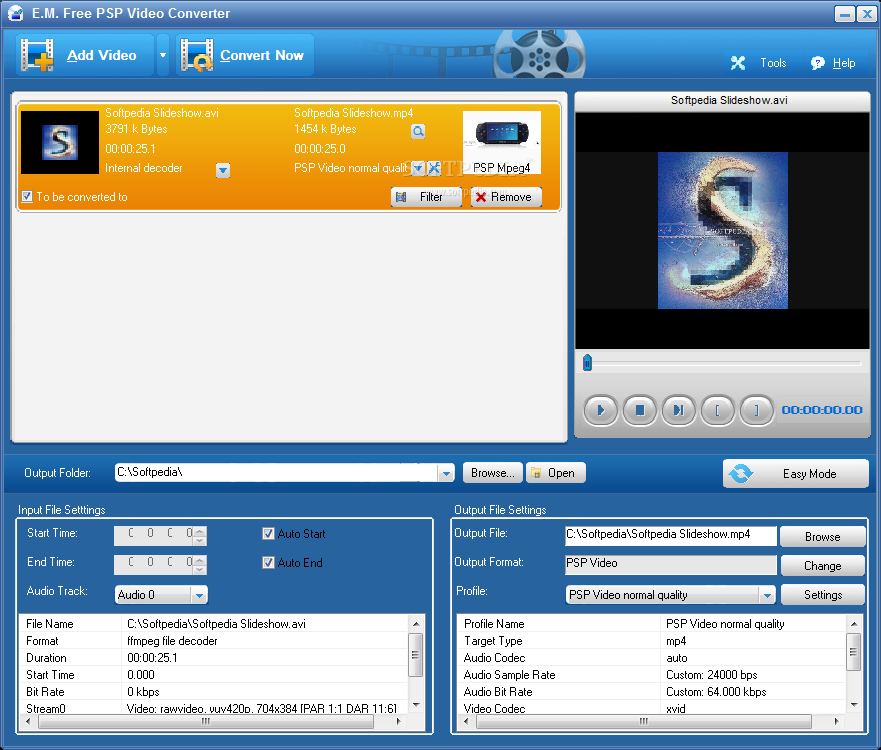Expand the Internal decoder dropdown

point(223,170)
